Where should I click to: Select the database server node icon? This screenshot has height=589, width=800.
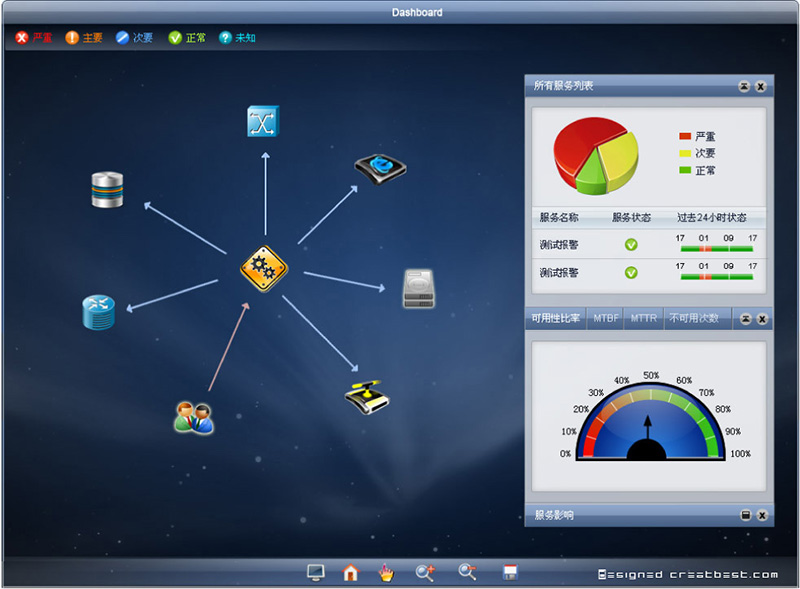click(106, 190)
